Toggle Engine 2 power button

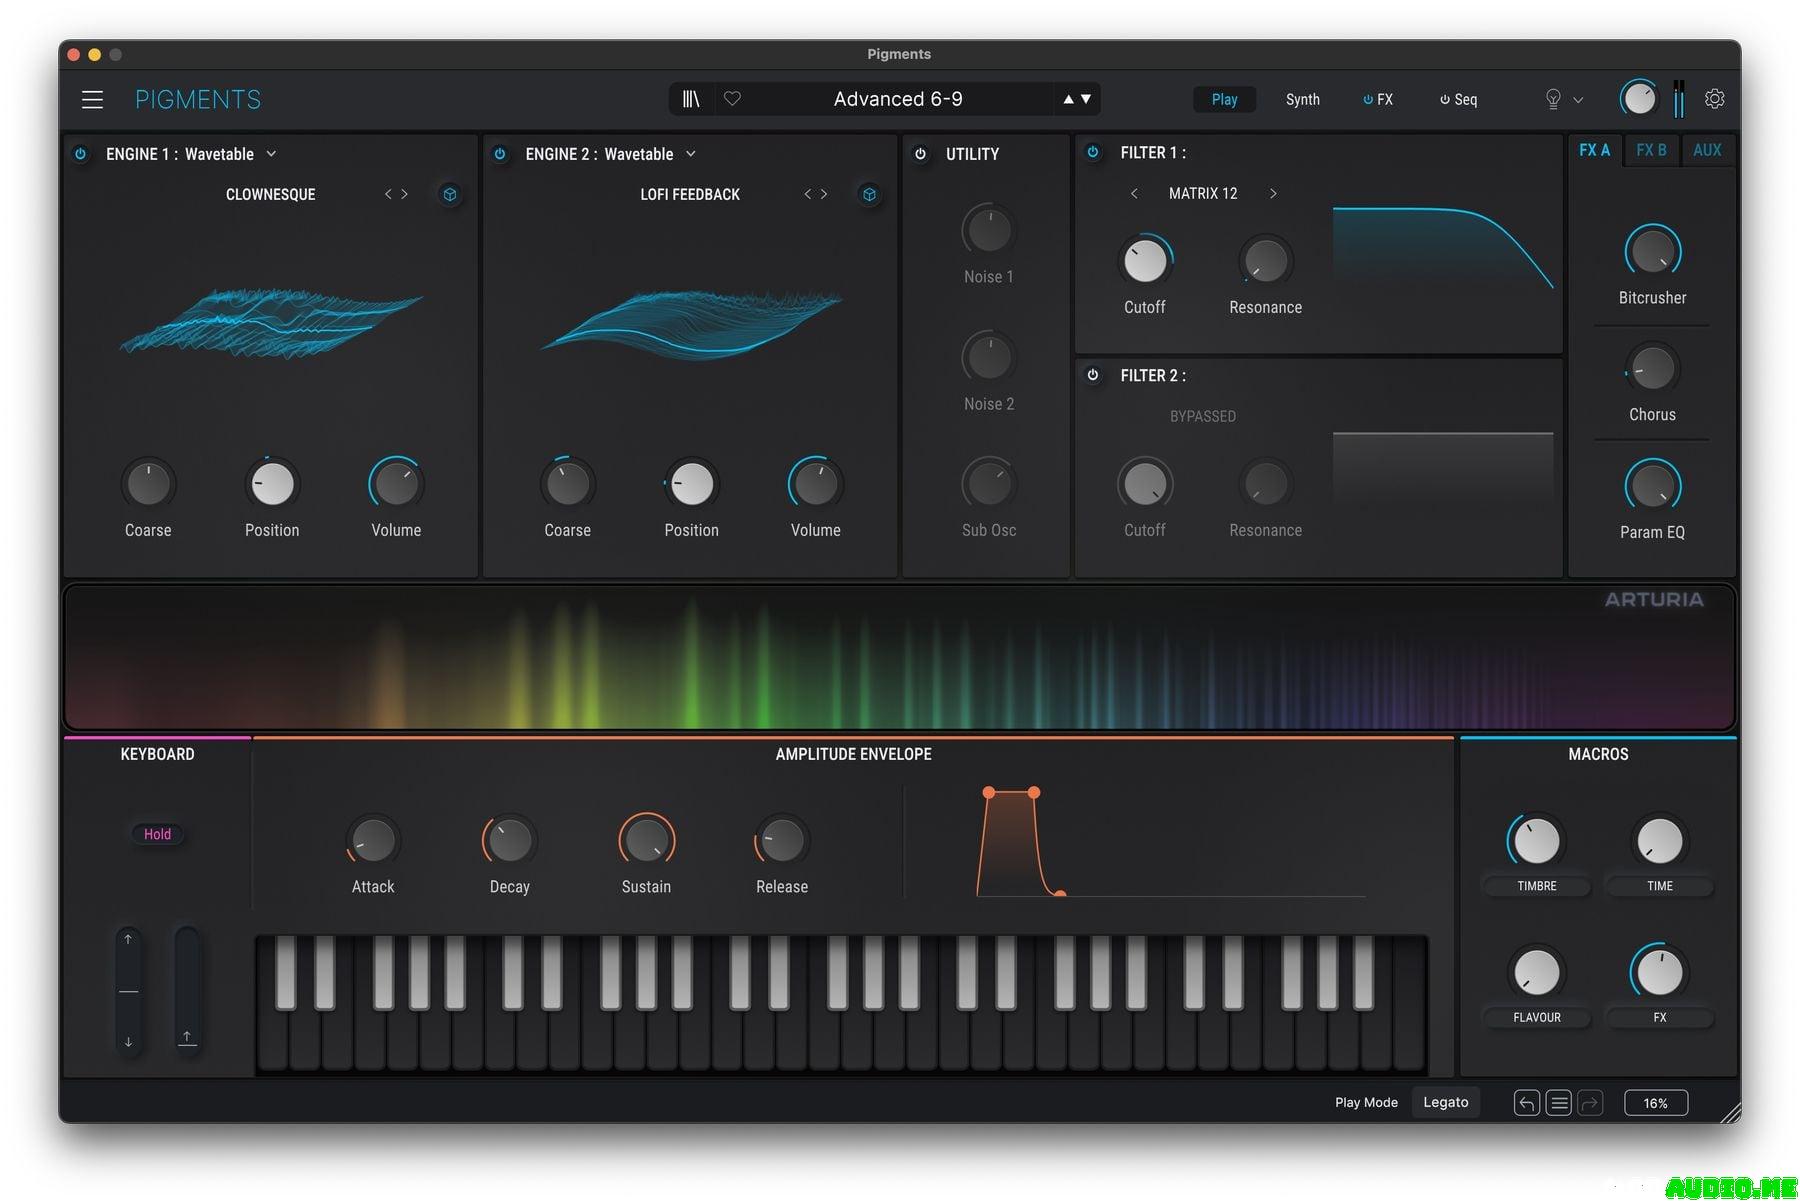(500, 154)
